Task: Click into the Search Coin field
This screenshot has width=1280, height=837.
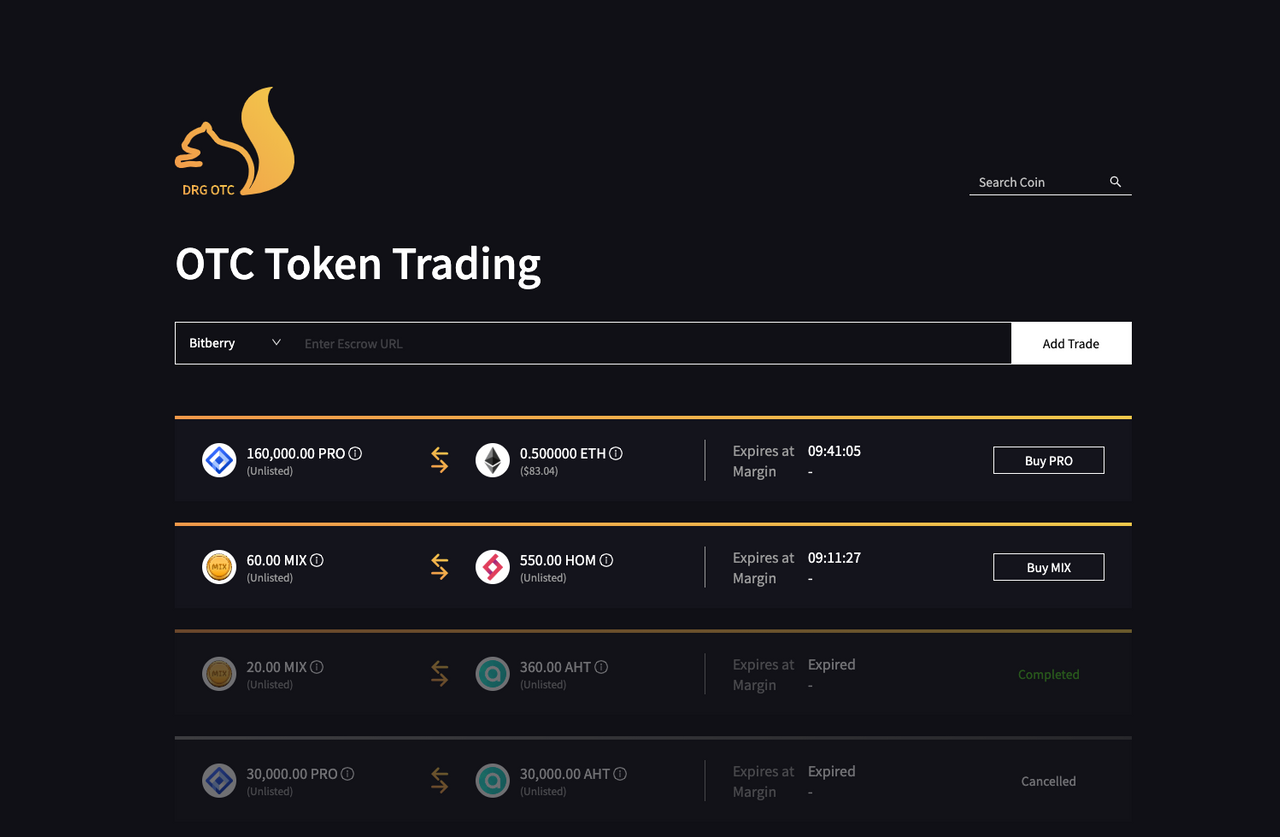Action: (x=1038, y=182)
